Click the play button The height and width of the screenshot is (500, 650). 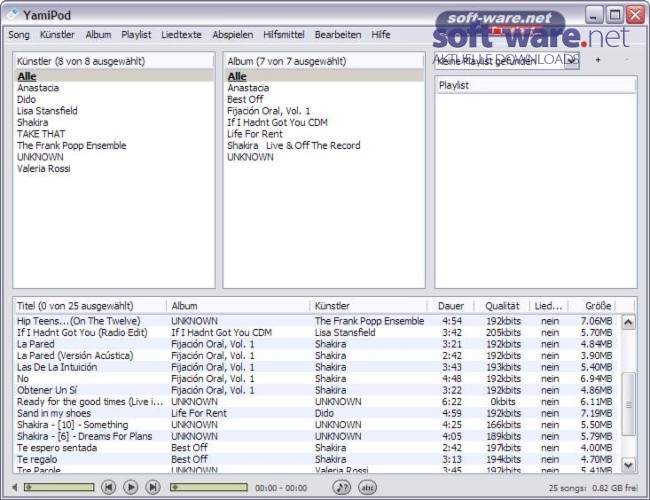[131, 487]
